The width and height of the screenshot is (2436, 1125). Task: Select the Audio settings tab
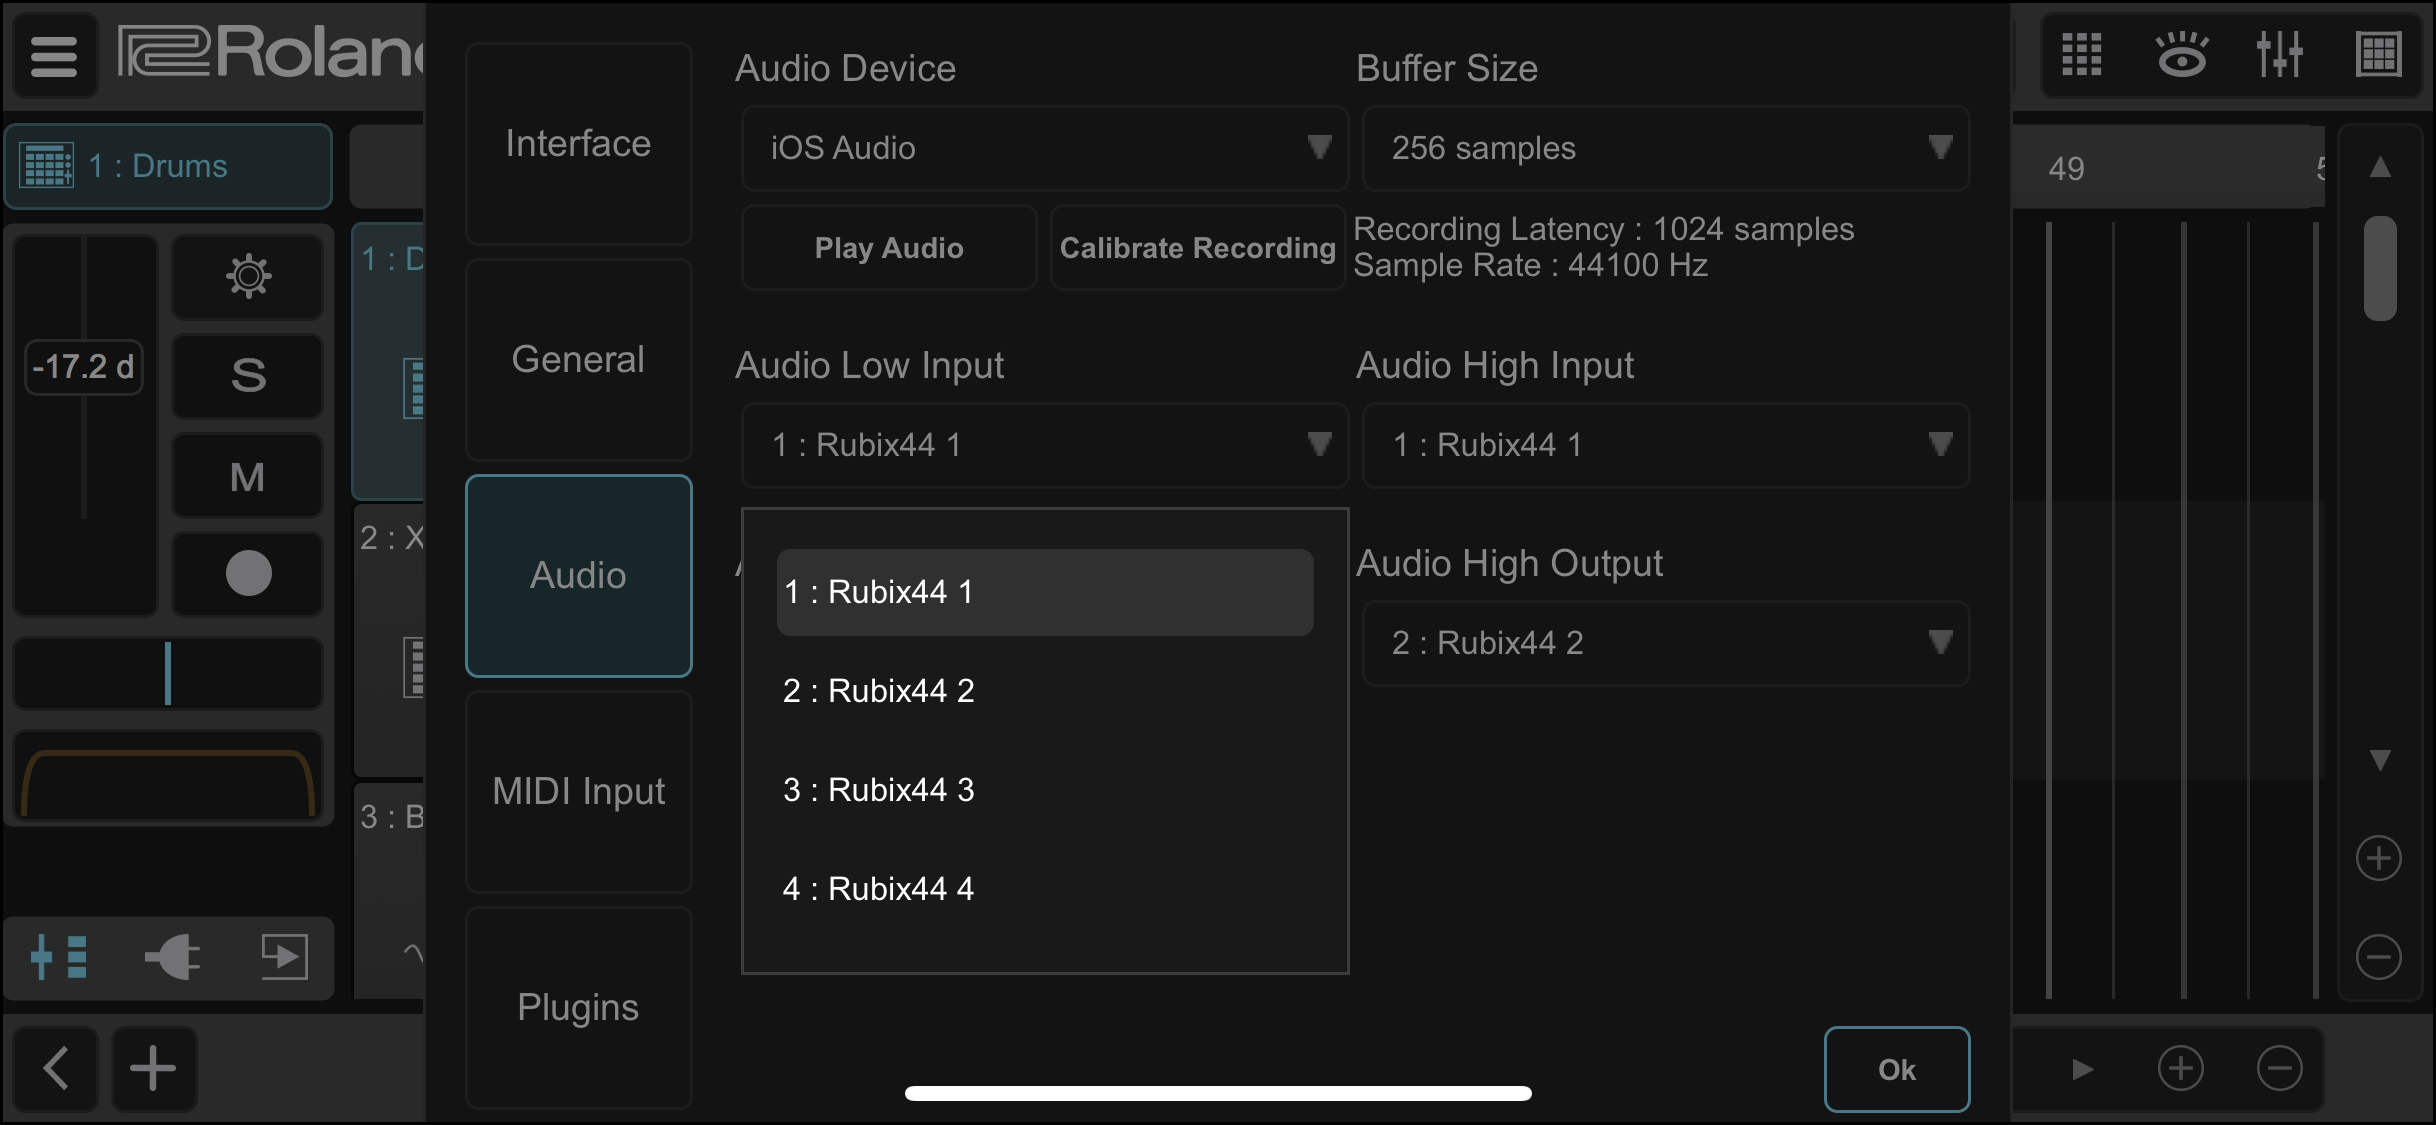tap(579, 576)
